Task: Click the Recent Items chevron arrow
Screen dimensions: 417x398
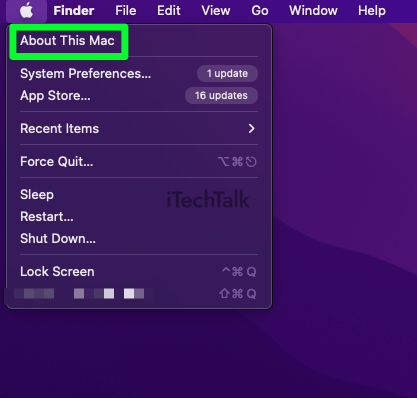Action: 252,129
